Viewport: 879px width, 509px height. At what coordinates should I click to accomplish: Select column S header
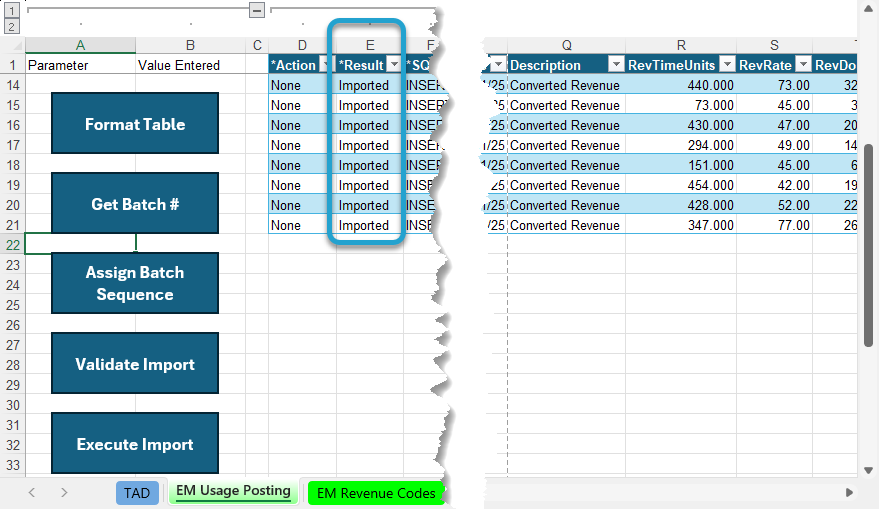click(x=774, y=45)
